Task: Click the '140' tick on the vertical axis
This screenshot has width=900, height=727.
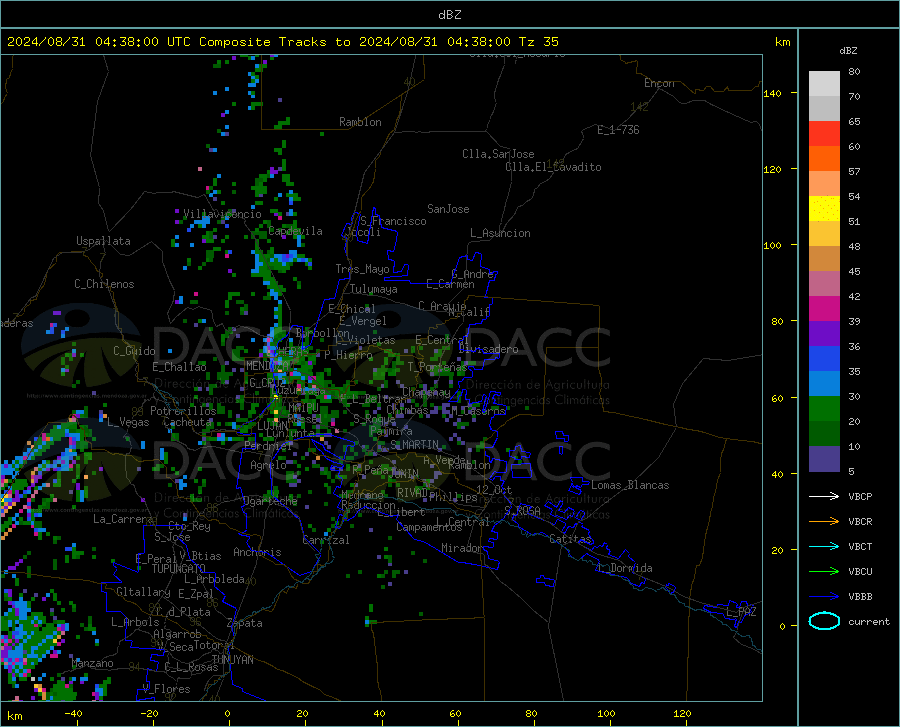Action: (x=772, y=94)
